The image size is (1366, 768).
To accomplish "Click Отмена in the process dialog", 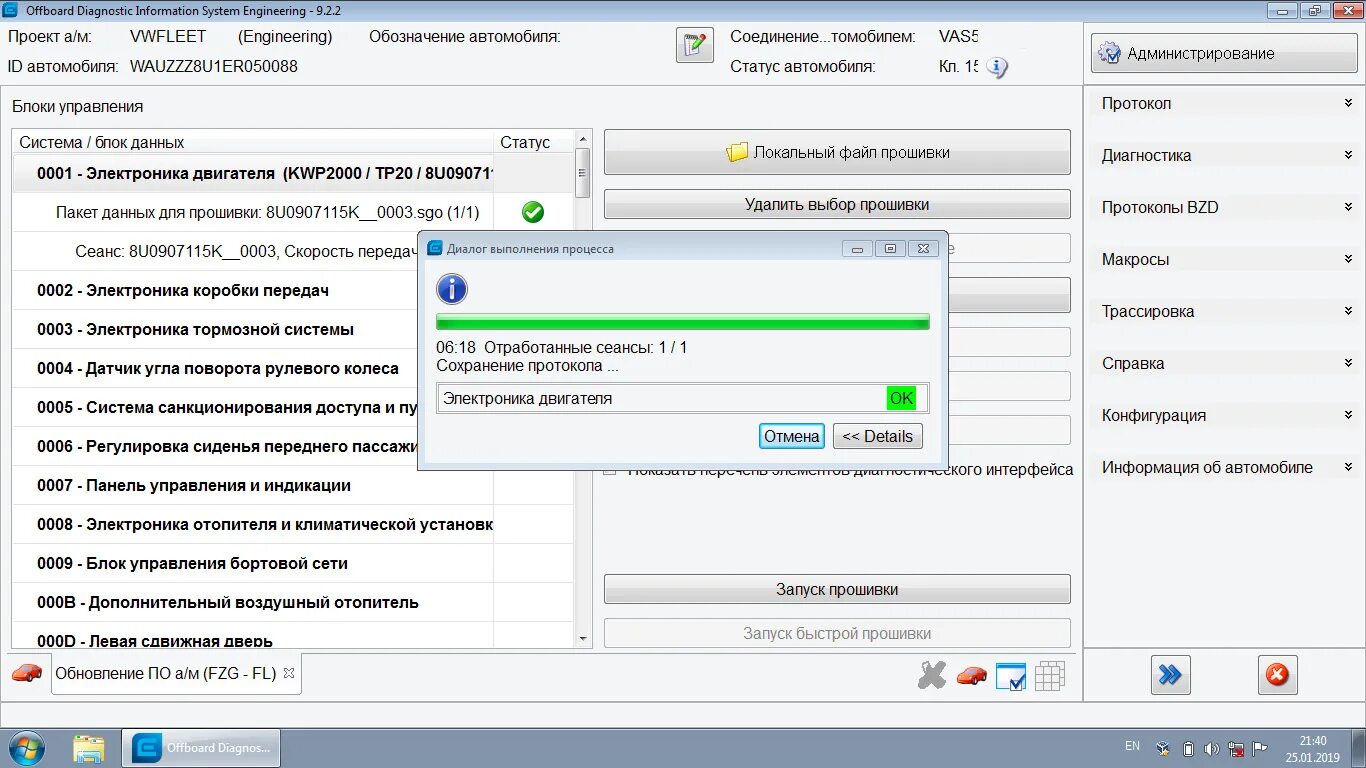I will (792, 436).
